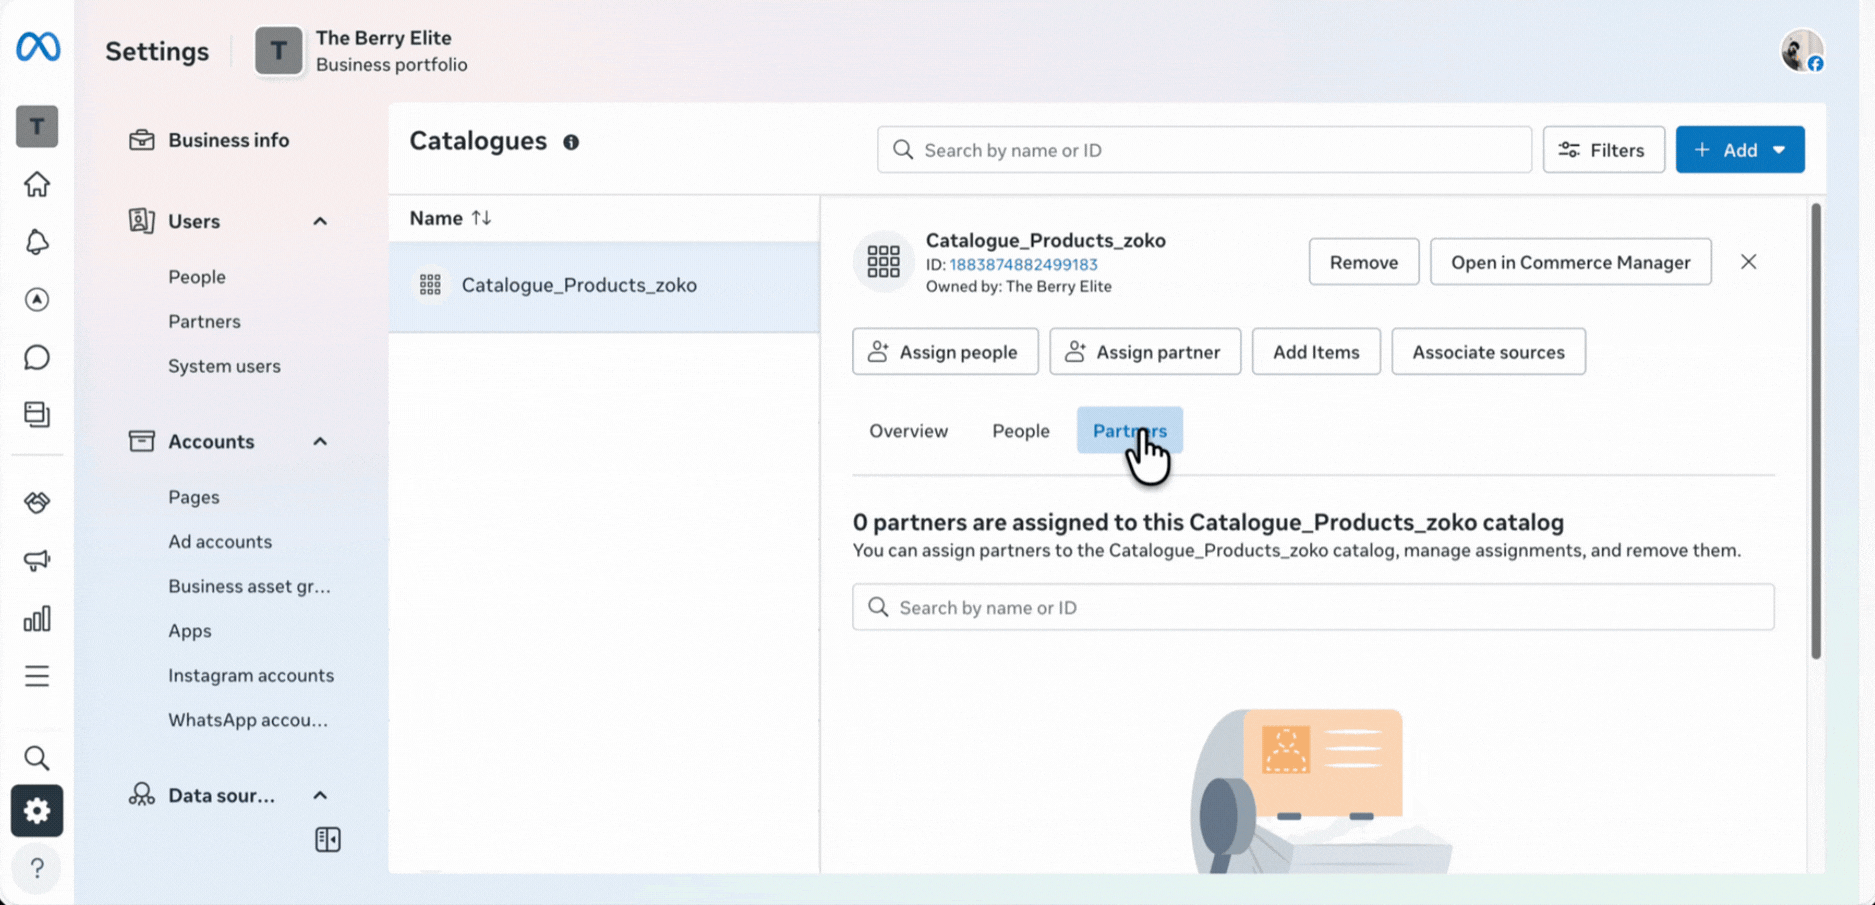Open the inbox chat bubble icon

click(37, 357)
